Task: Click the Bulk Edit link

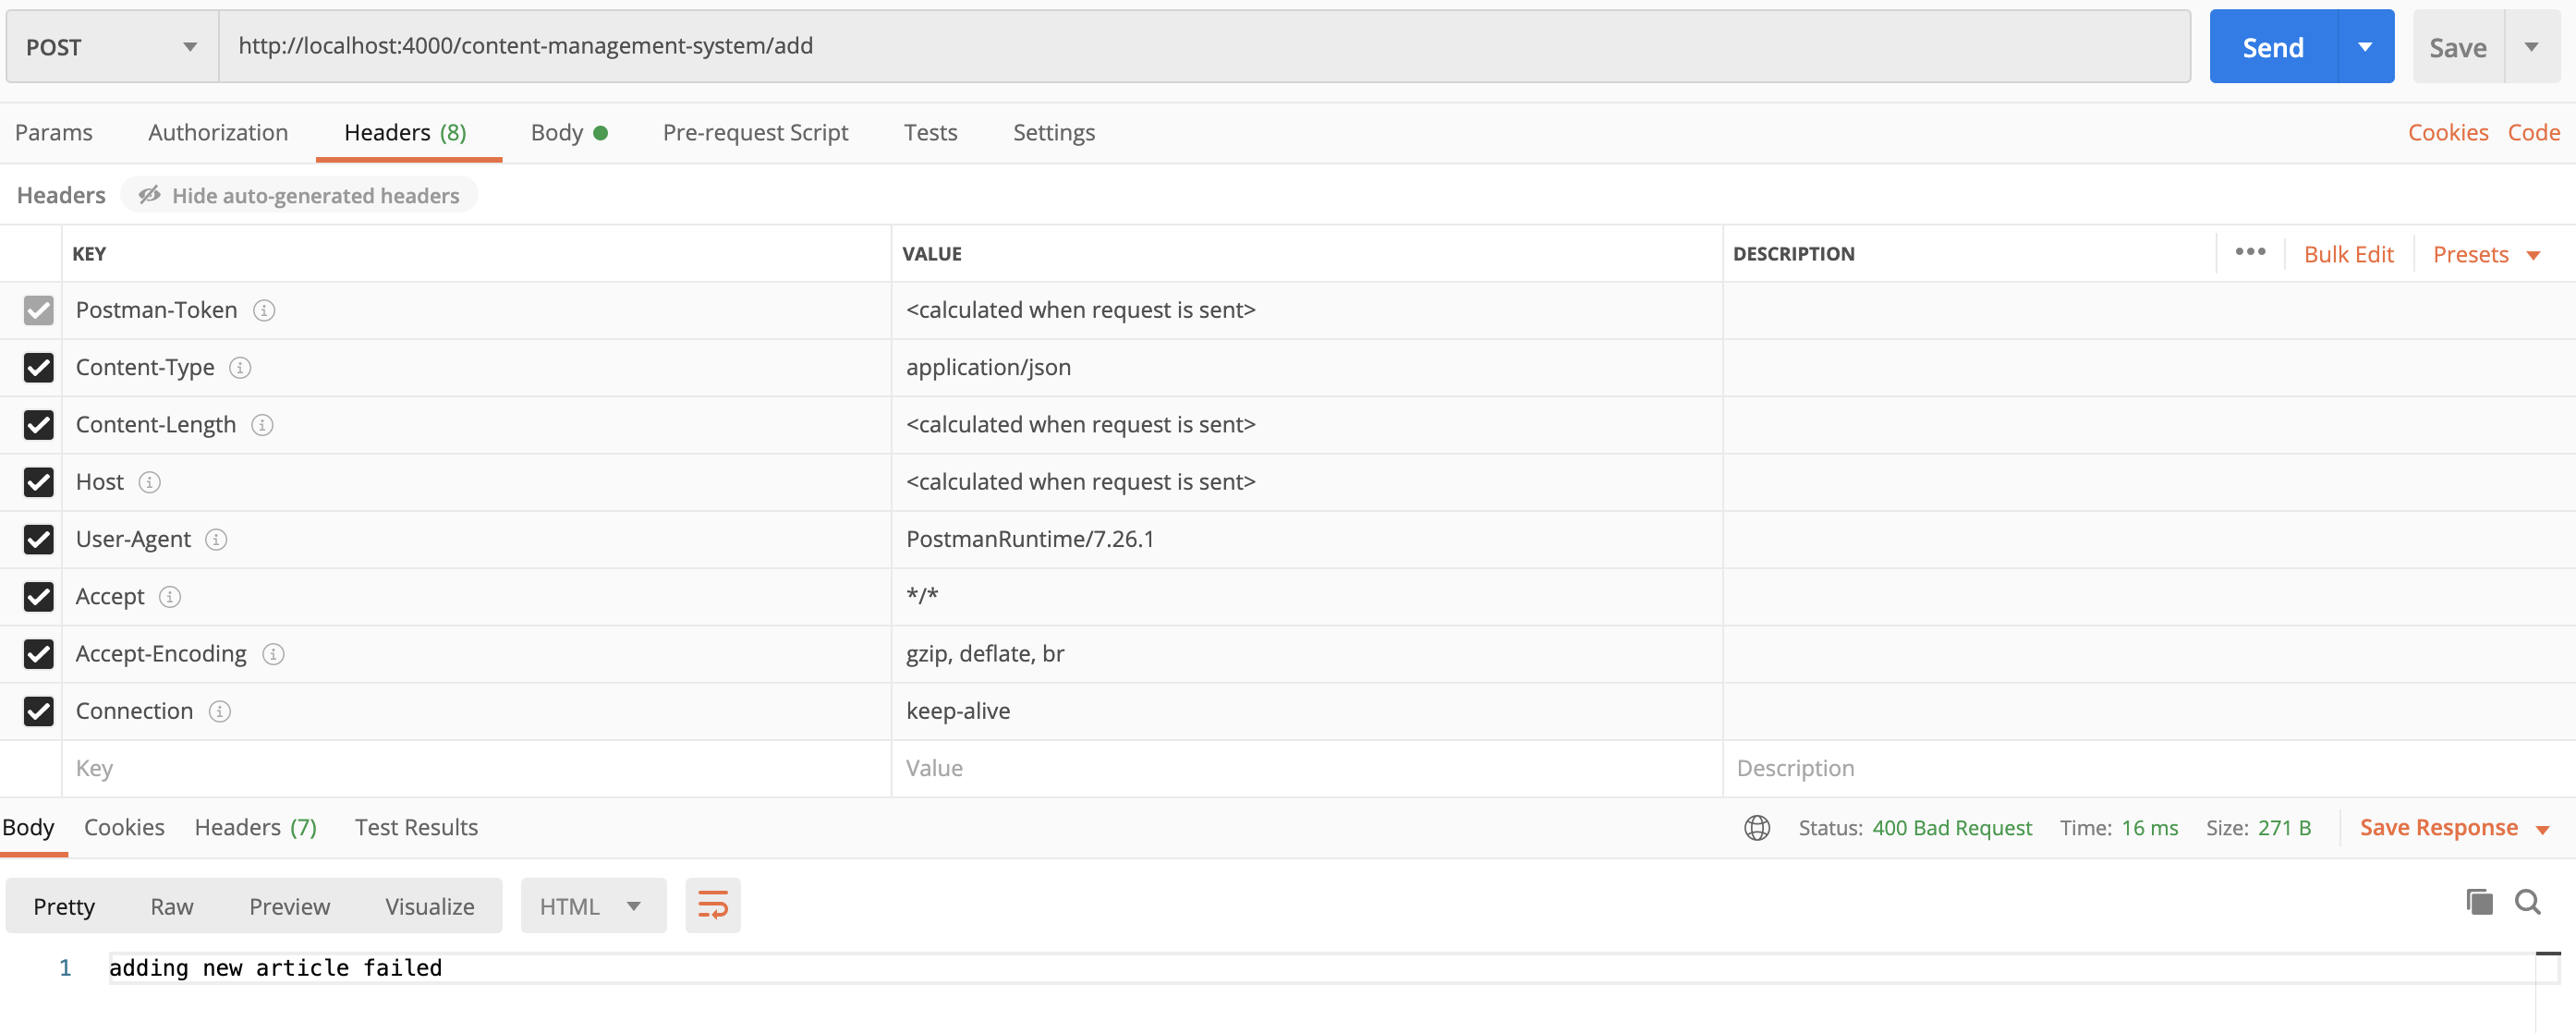Action: pos(2348,254)
